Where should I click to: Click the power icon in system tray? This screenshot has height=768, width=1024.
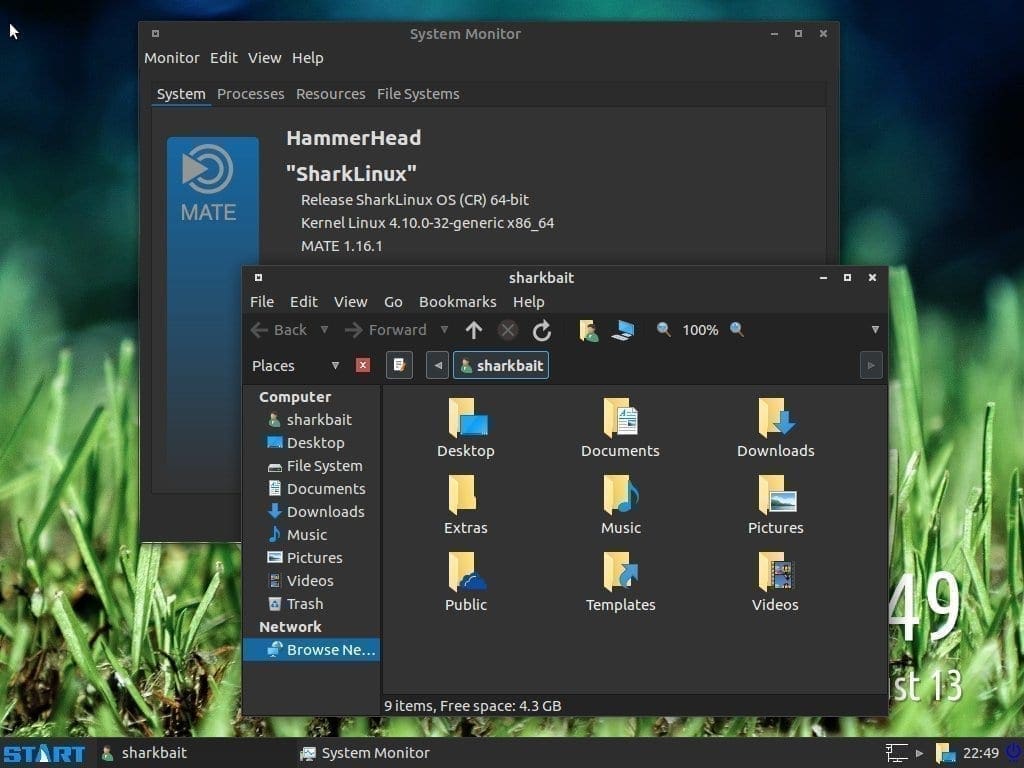(x=1015, y=752)
